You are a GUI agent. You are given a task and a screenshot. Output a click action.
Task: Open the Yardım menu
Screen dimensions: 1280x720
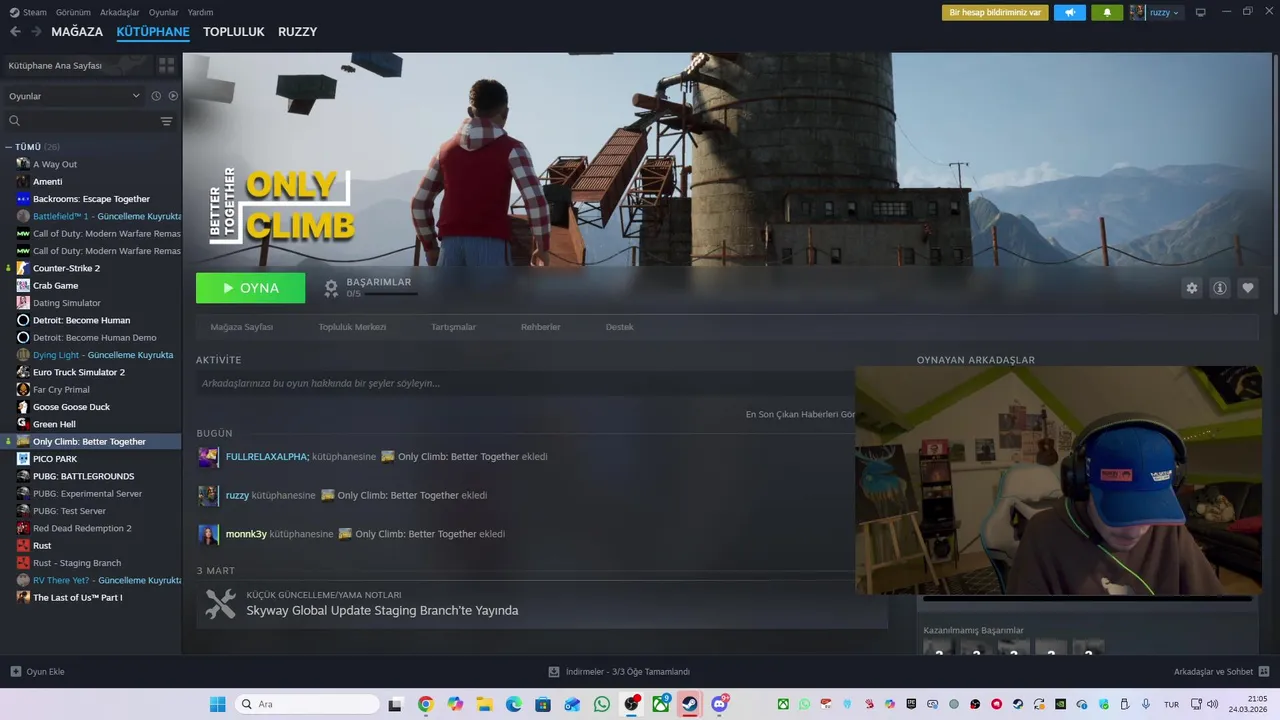(x=200, y=13)
